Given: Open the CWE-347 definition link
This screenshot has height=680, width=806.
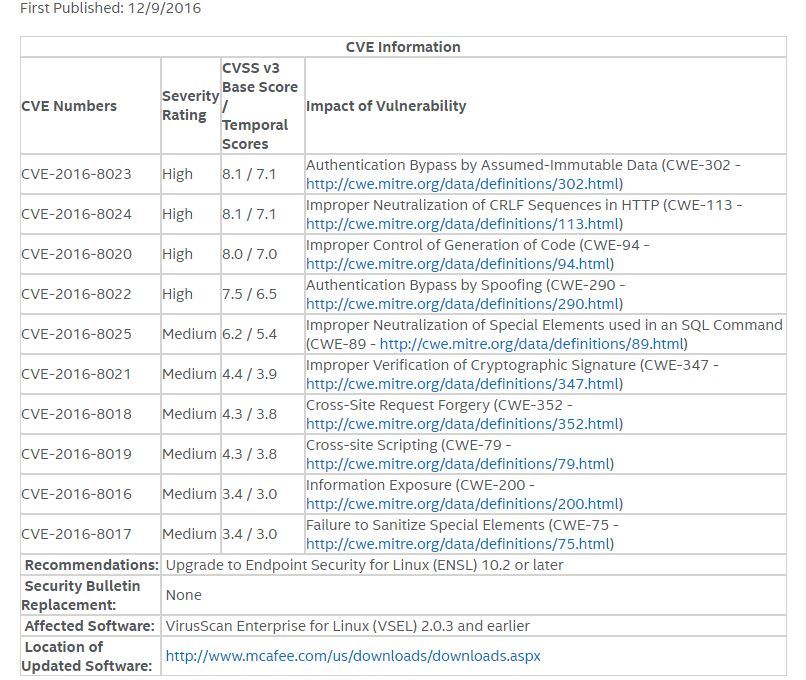Looking at the screenshot, I should pos(463,384).
